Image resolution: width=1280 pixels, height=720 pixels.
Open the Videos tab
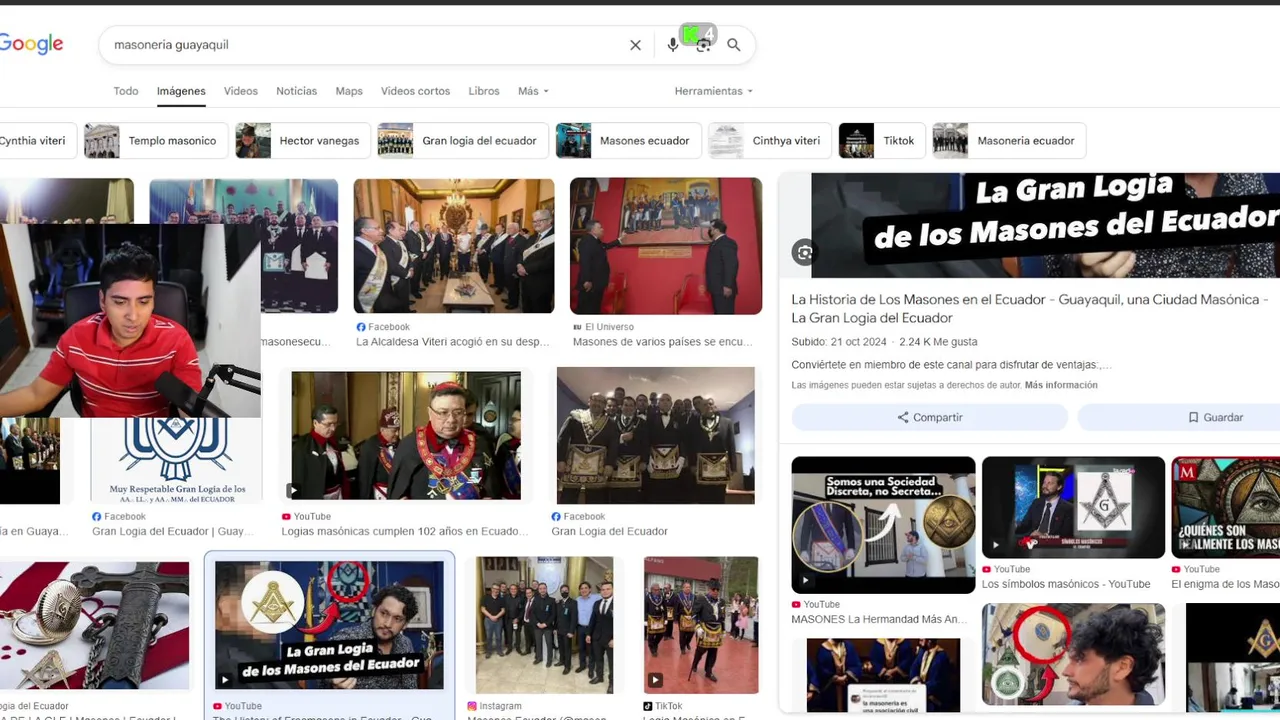tap(241, 91)
